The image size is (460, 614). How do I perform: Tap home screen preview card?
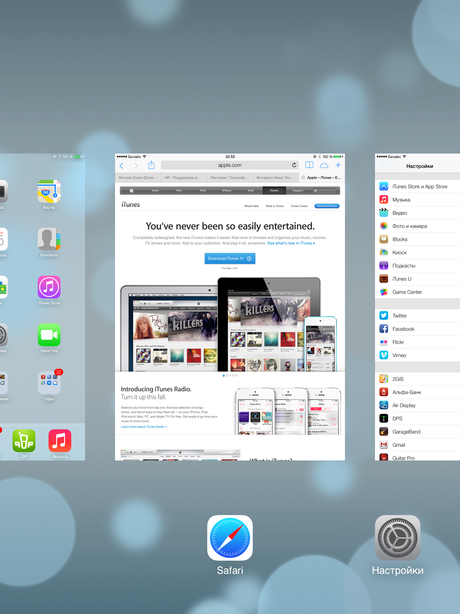point(42,307)
